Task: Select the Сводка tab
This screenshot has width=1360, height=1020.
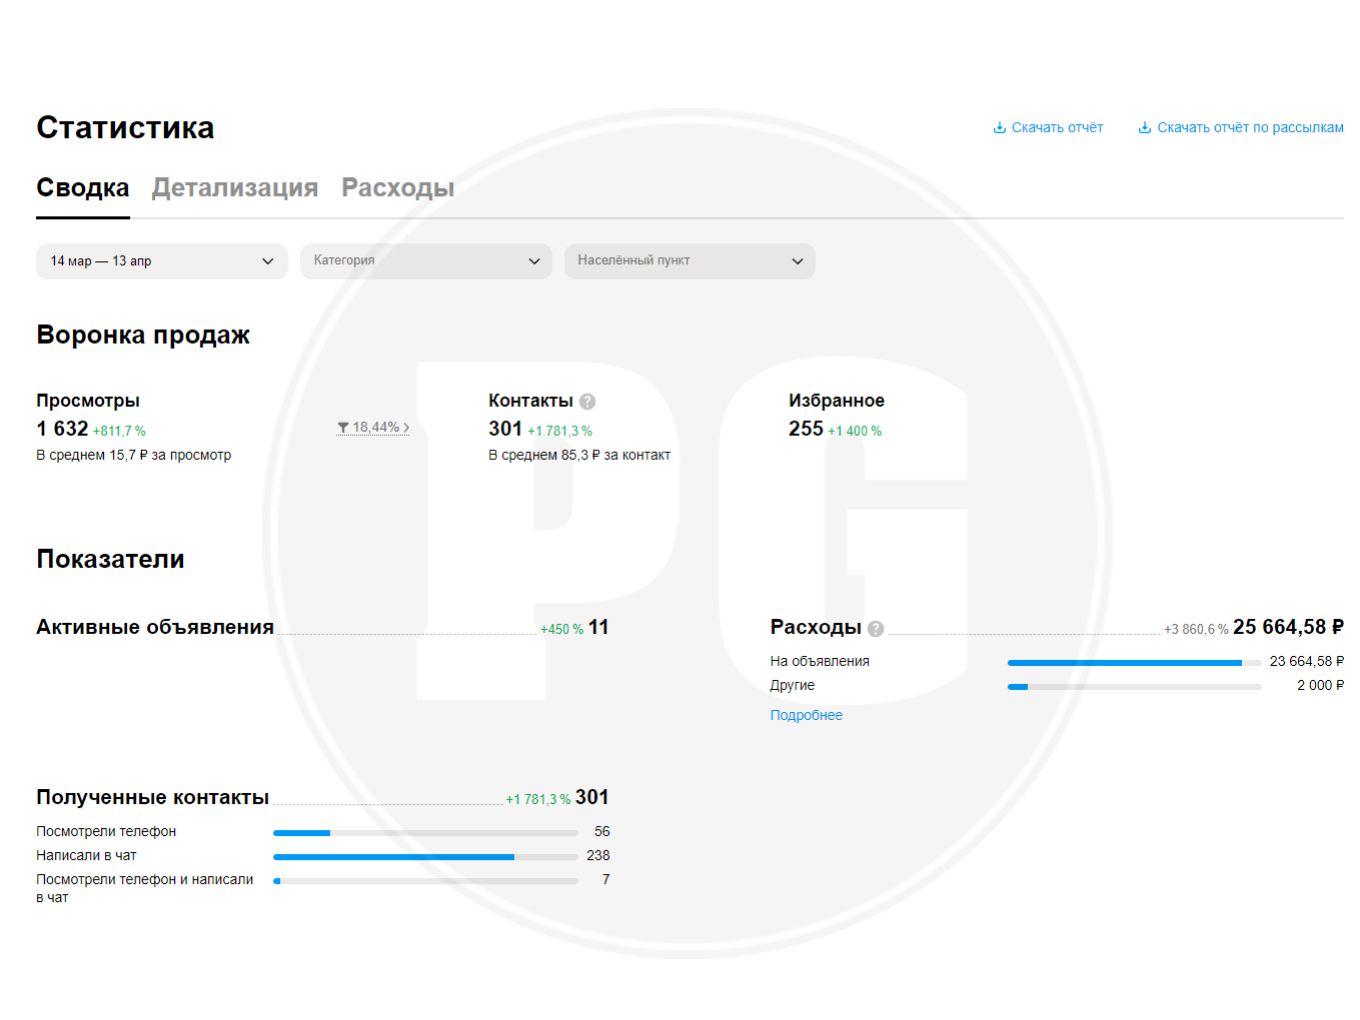Action: point(83,188)
